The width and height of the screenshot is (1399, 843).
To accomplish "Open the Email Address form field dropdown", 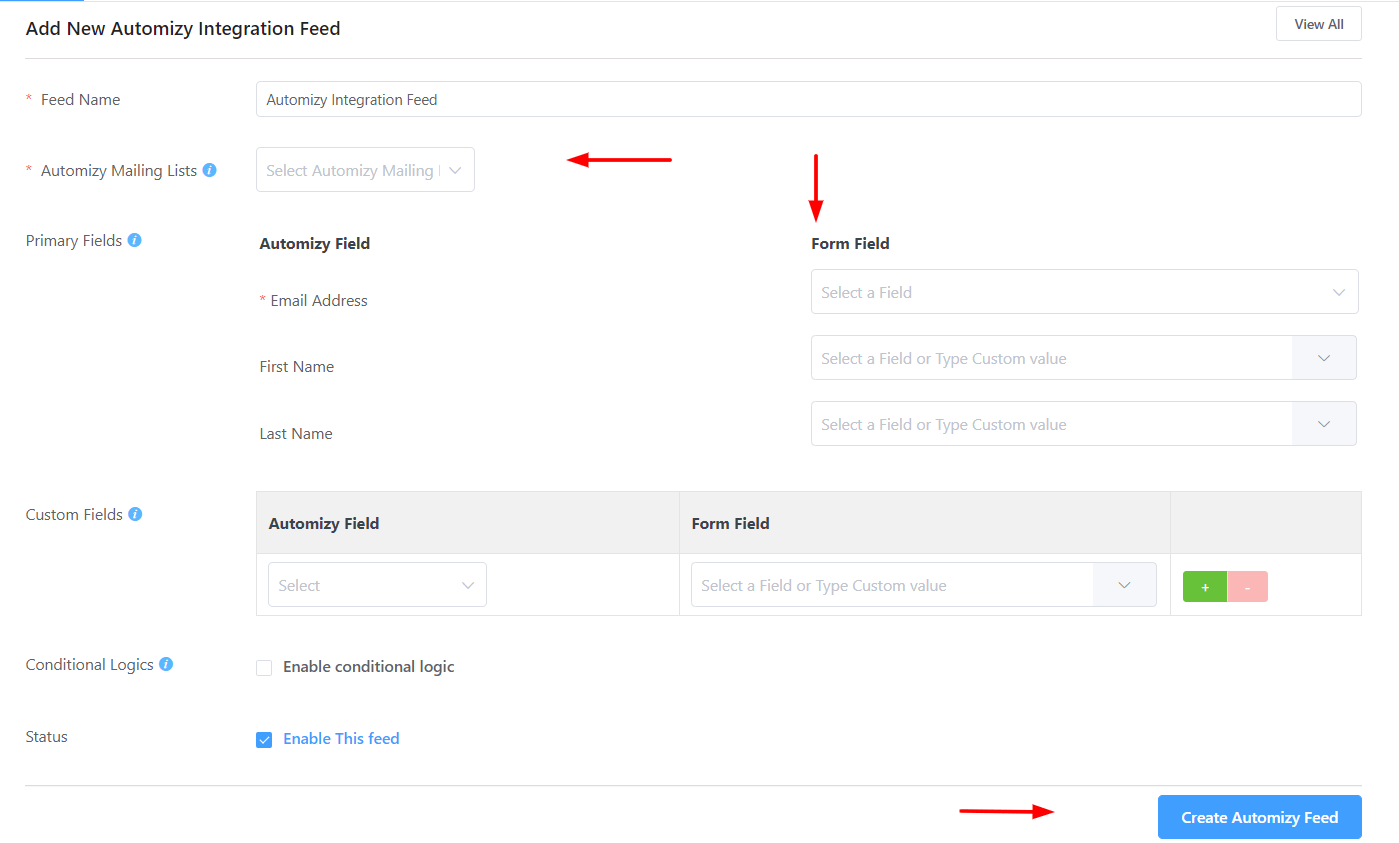I will (x=1084, y=292).
